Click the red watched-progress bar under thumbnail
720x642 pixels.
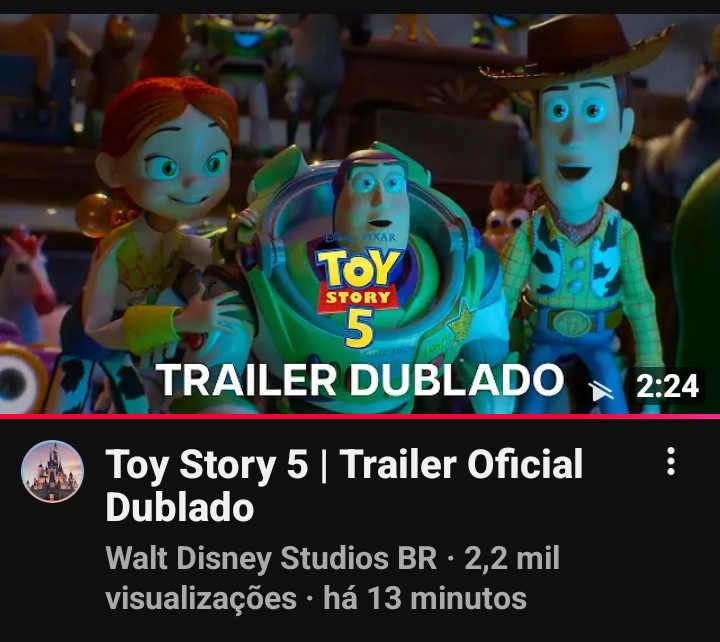click(360, 416)
